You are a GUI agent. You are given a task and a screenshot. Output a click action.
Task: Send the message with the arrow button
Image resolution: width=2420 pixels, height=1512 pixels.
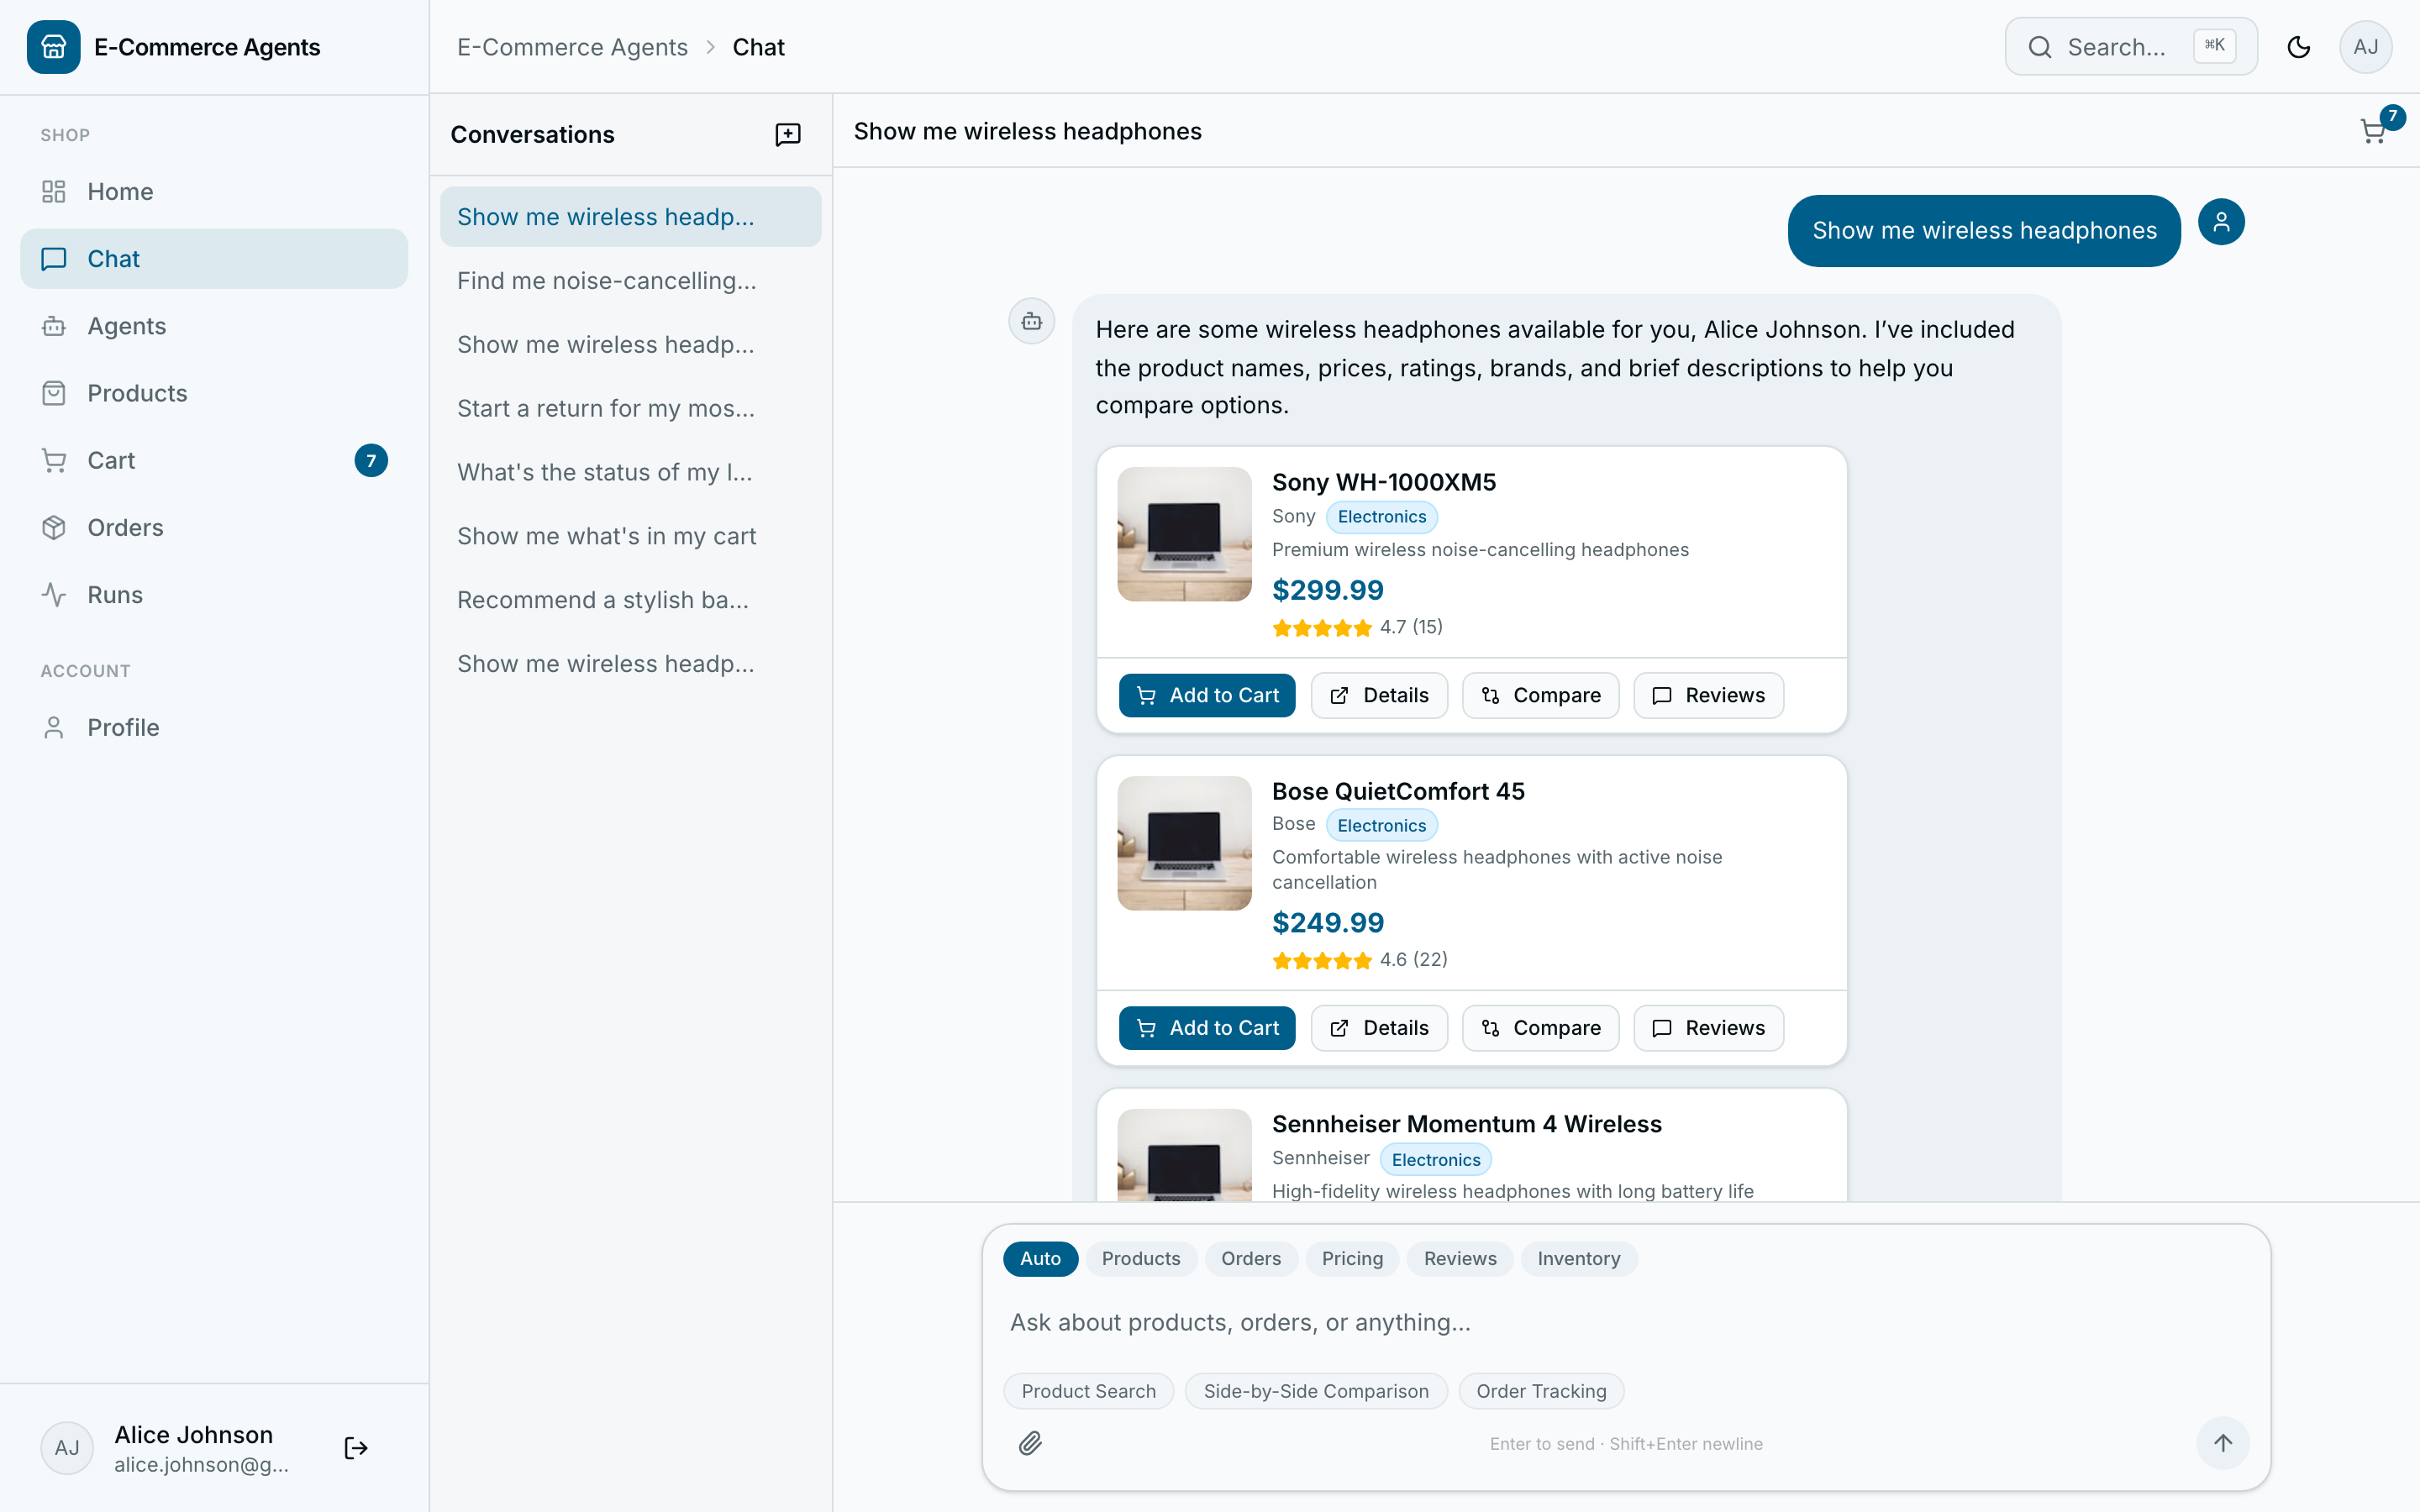(2222, 1443)
